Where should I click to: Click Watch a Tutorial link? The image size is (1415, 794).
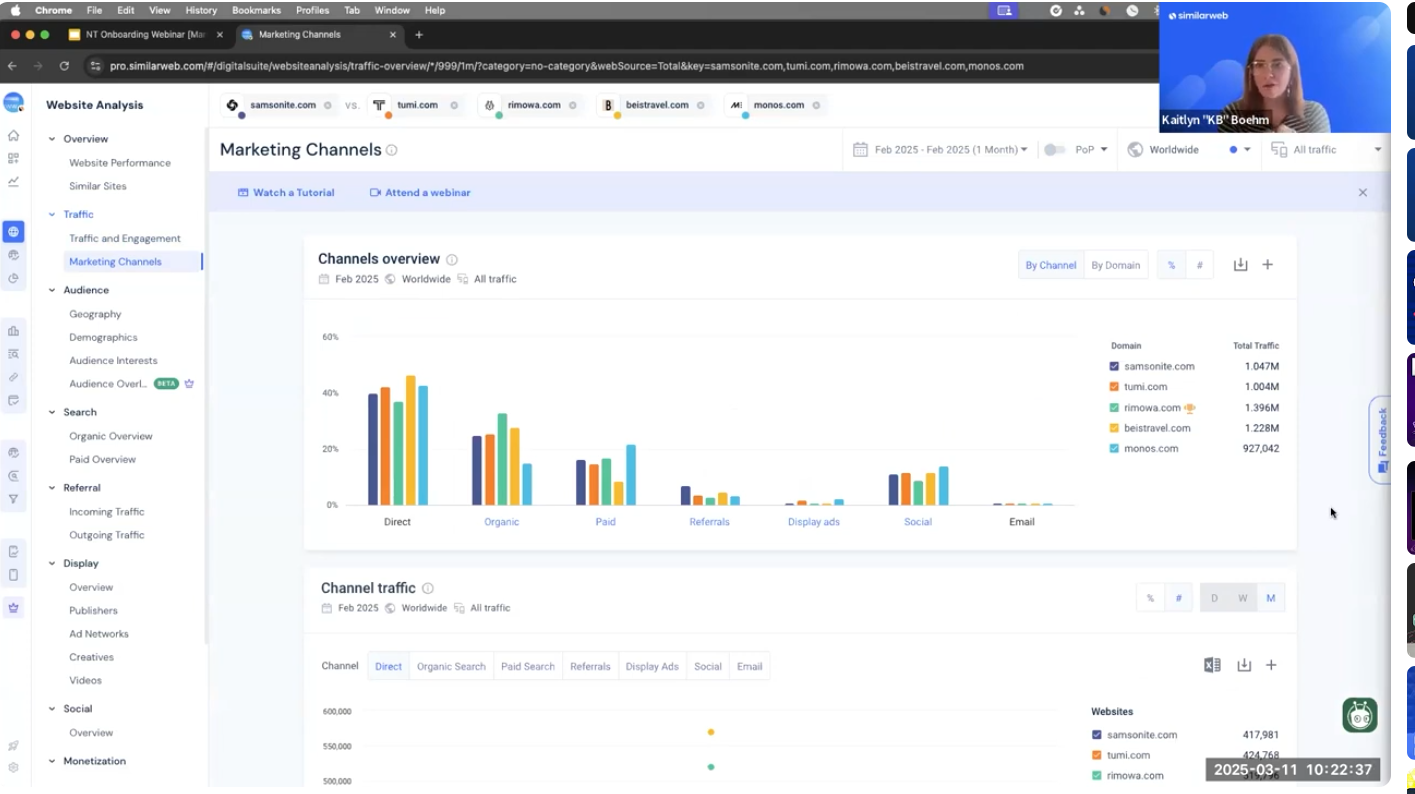(286, 192)
